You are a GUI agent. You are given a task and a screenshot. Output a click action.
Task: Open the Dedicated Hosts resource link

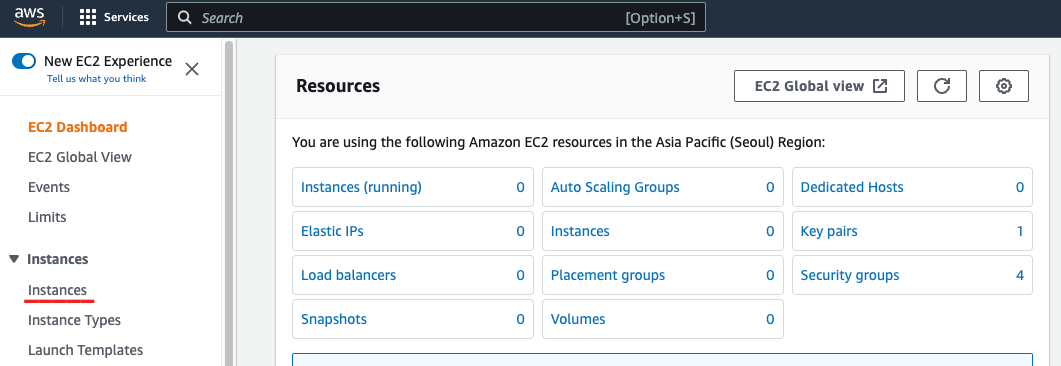click(x=852, y=187)
